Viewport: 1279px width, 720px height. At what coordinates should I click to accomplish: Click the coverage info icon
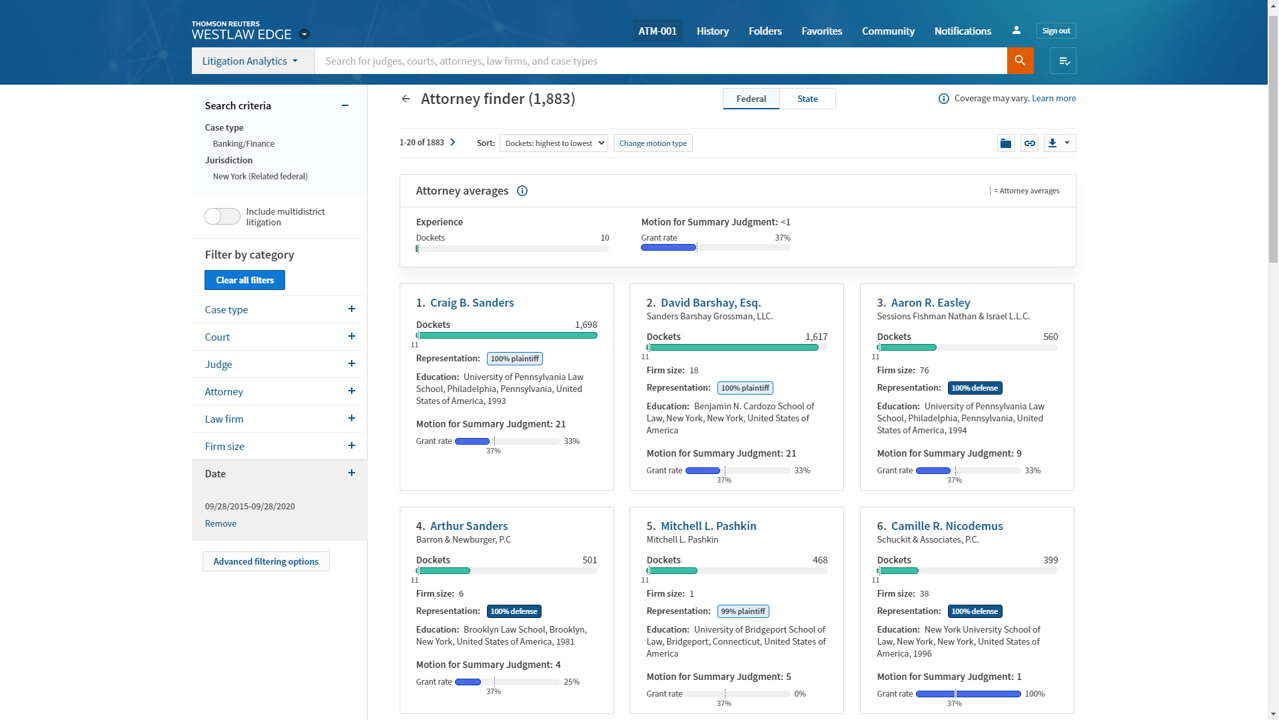pyautogui.click(x=943, y=99)
